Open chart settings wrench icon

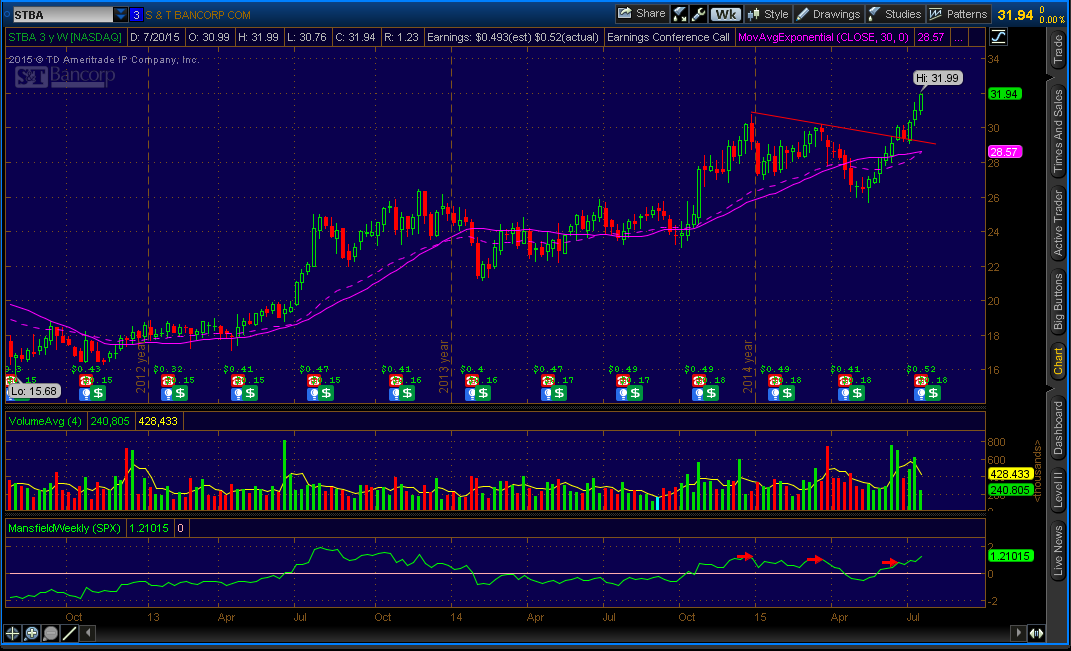coord(698,14)
